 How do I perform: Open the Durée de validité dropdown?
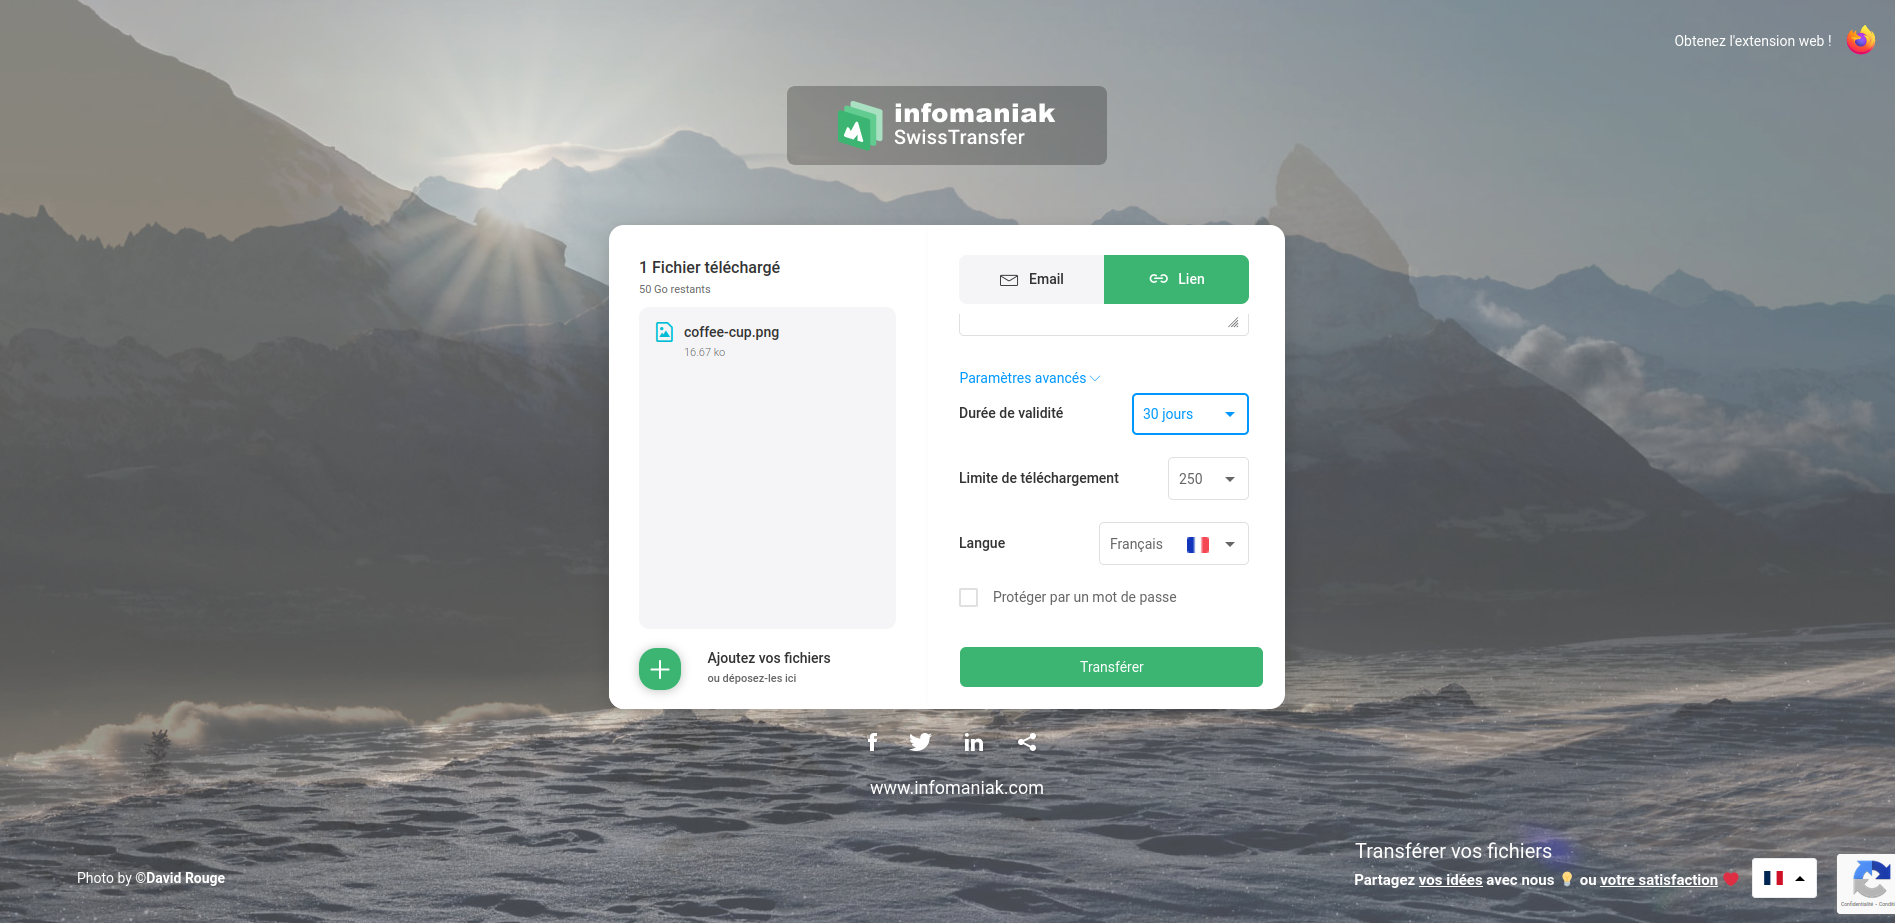(x=1190, y=414)
